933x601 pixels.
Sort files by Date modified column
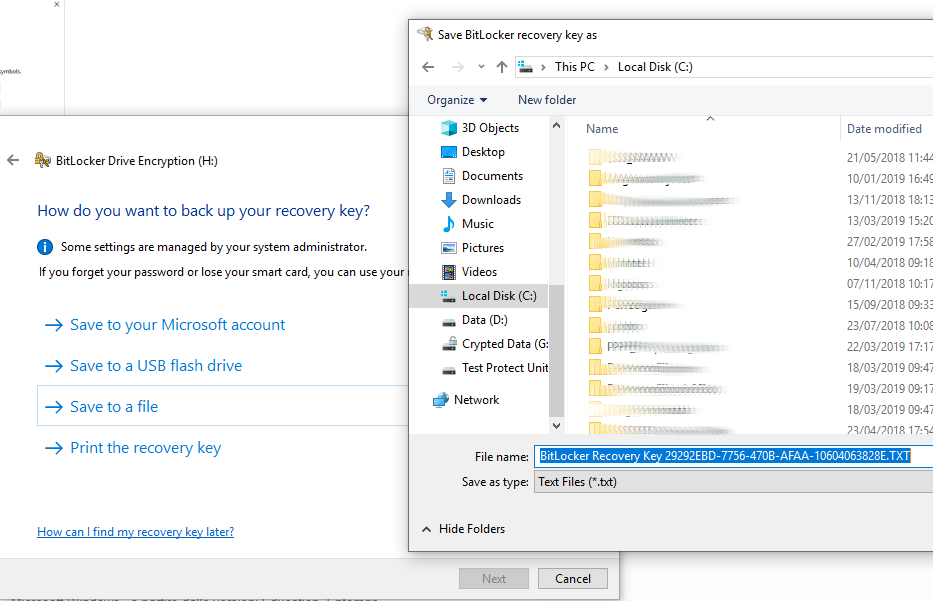click(x=884, y=129)
